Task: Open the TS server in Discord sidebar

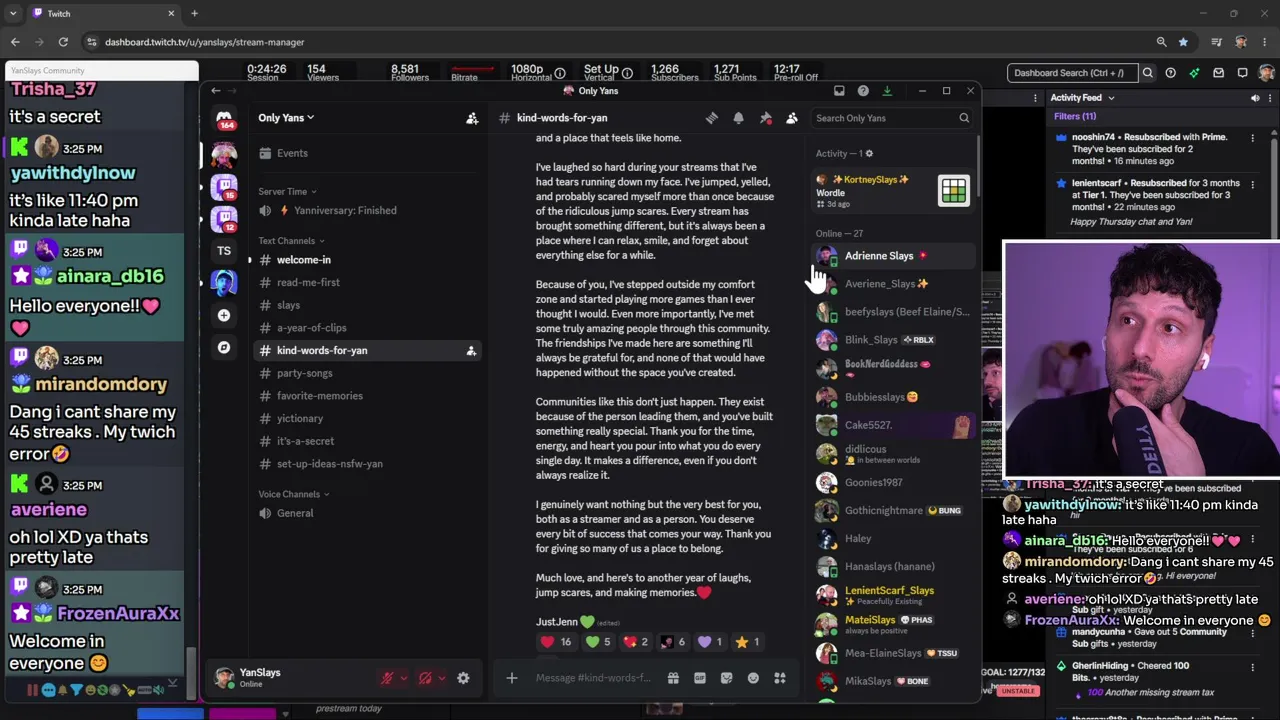Action: click(x=224, y=250)
